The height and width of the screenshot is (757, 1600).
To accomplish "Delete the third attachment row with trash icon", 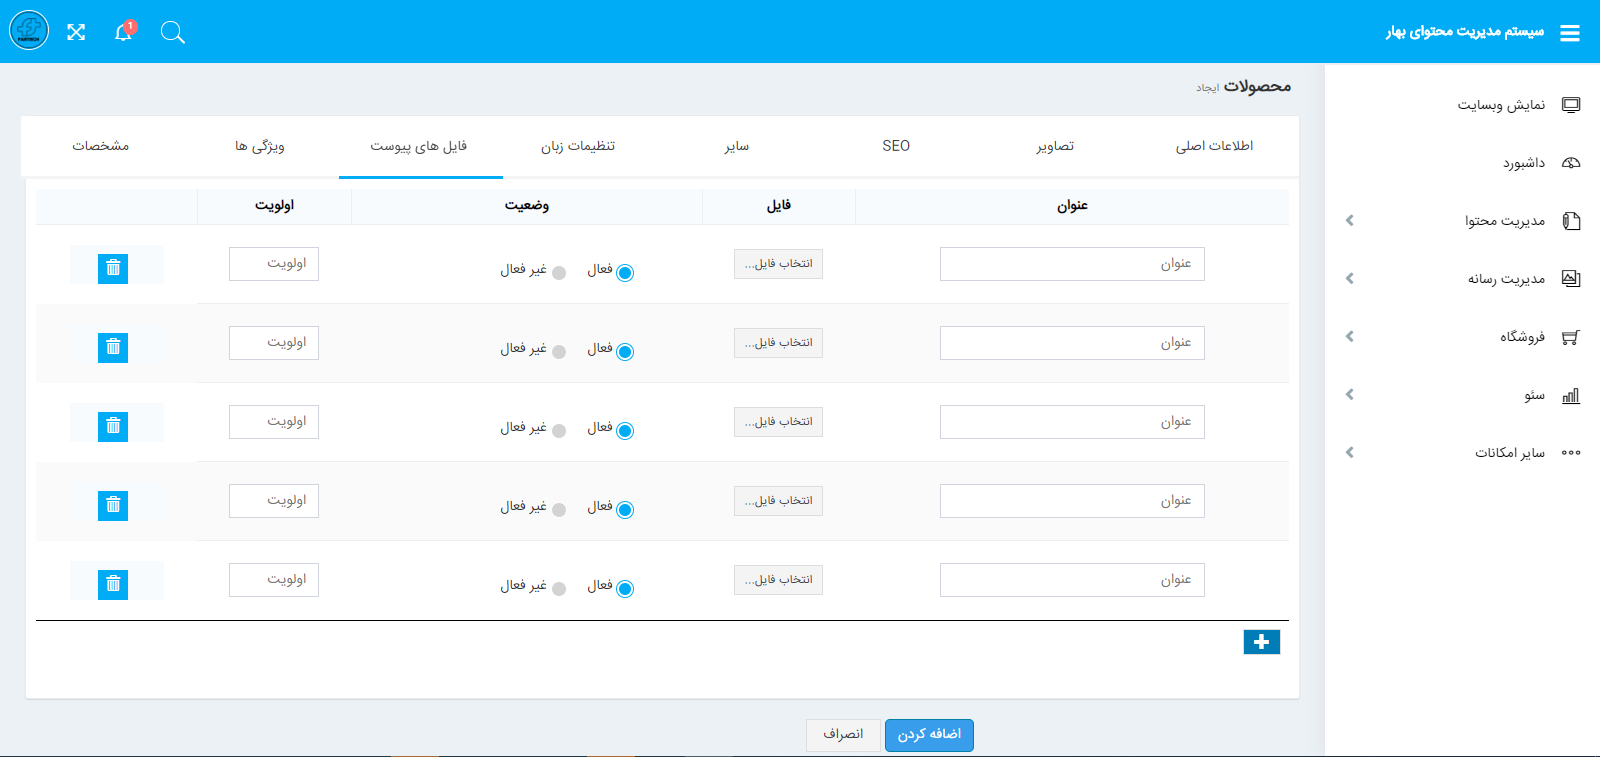I will (x=113, y=426).
